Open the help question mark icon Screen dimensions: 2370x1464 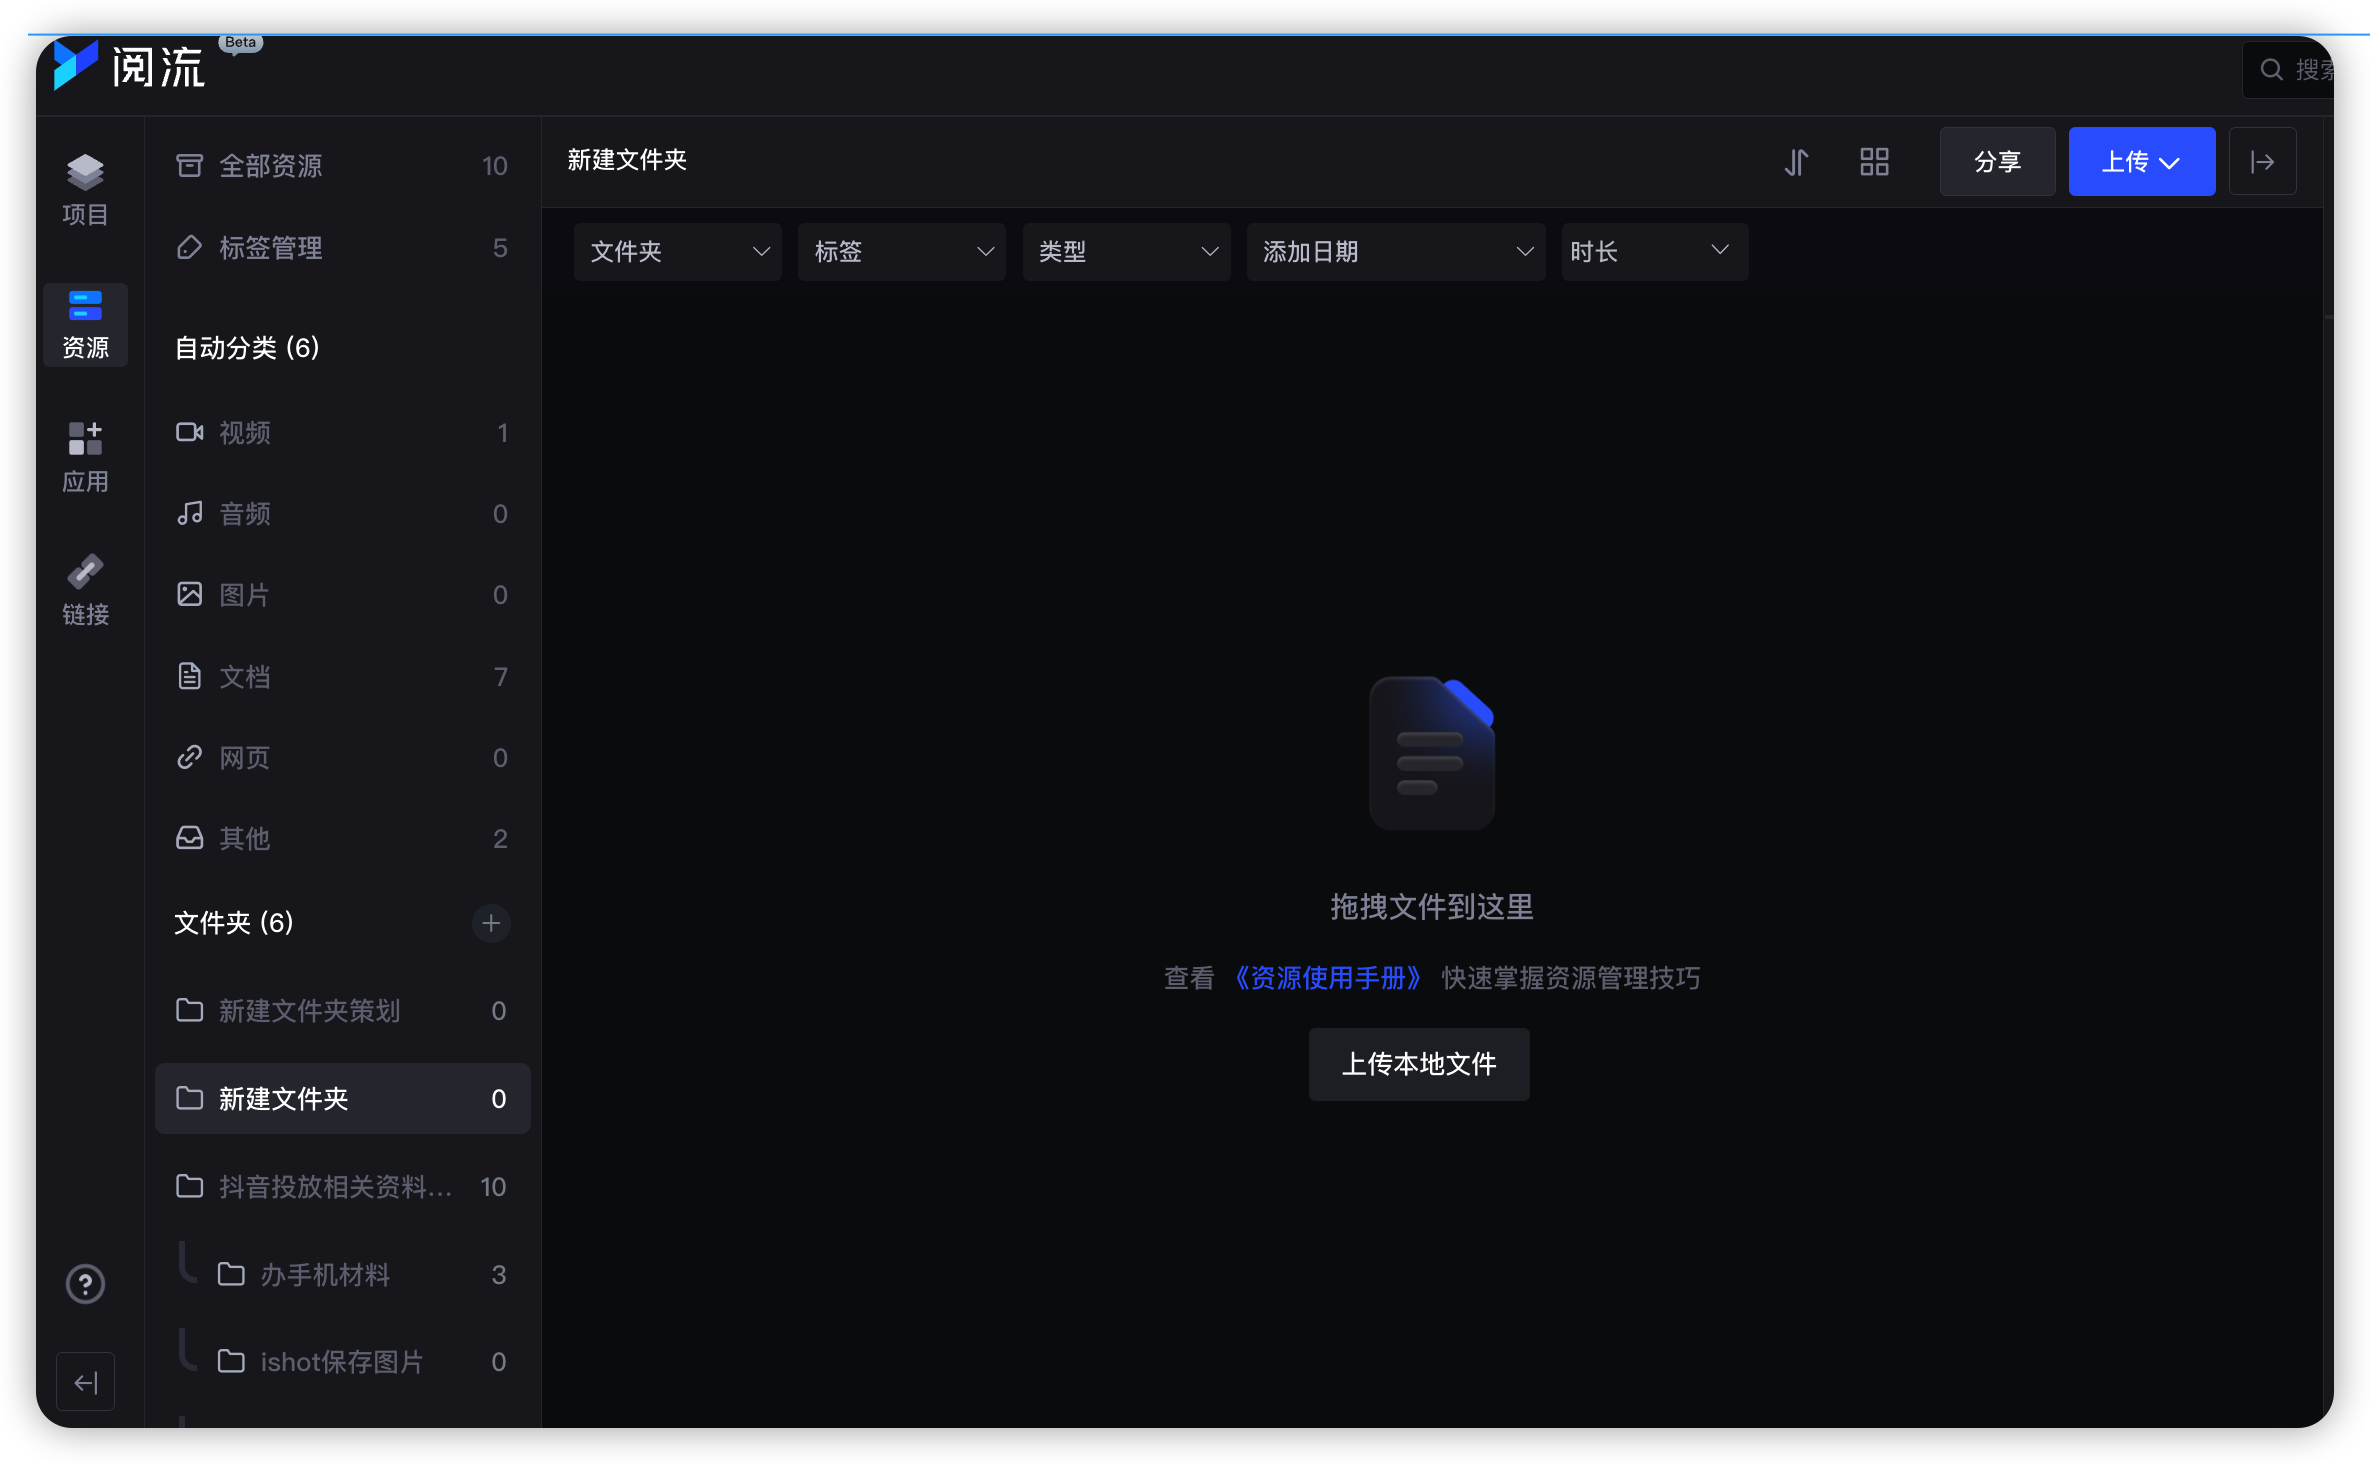click(85, 1284)
